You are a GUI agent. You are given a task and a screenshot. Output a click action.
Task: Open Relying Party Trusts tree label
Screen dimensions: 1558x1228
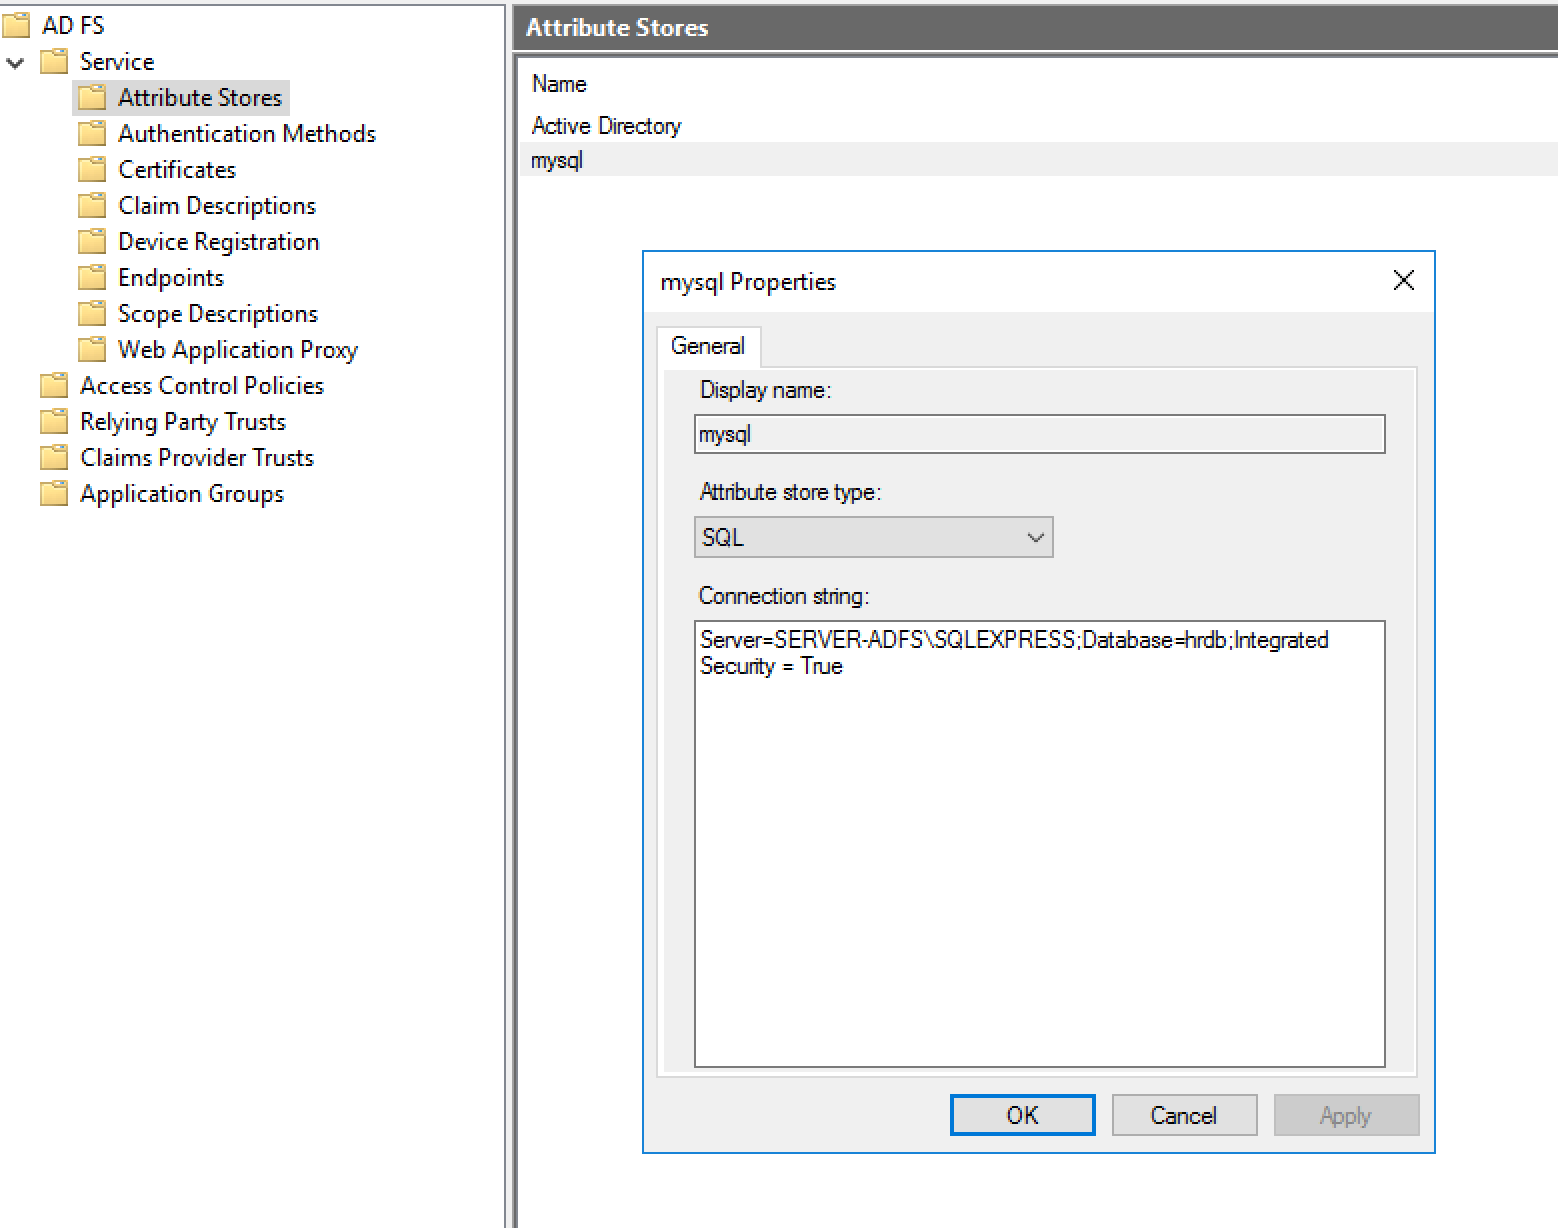pos(183,422)
